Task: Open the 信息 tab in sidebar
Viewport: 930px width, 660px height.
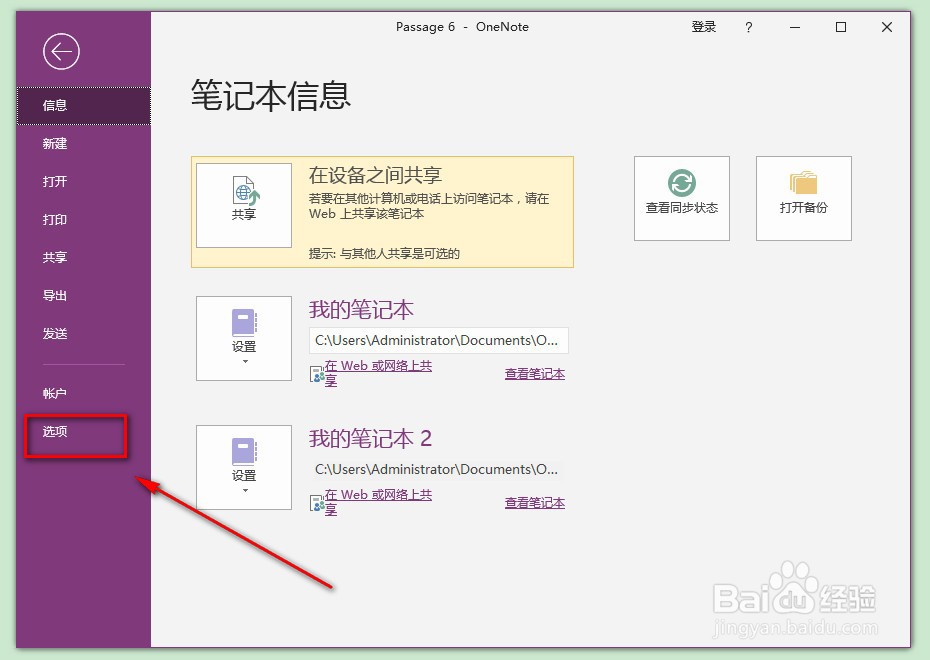Action: coord(84,106)
